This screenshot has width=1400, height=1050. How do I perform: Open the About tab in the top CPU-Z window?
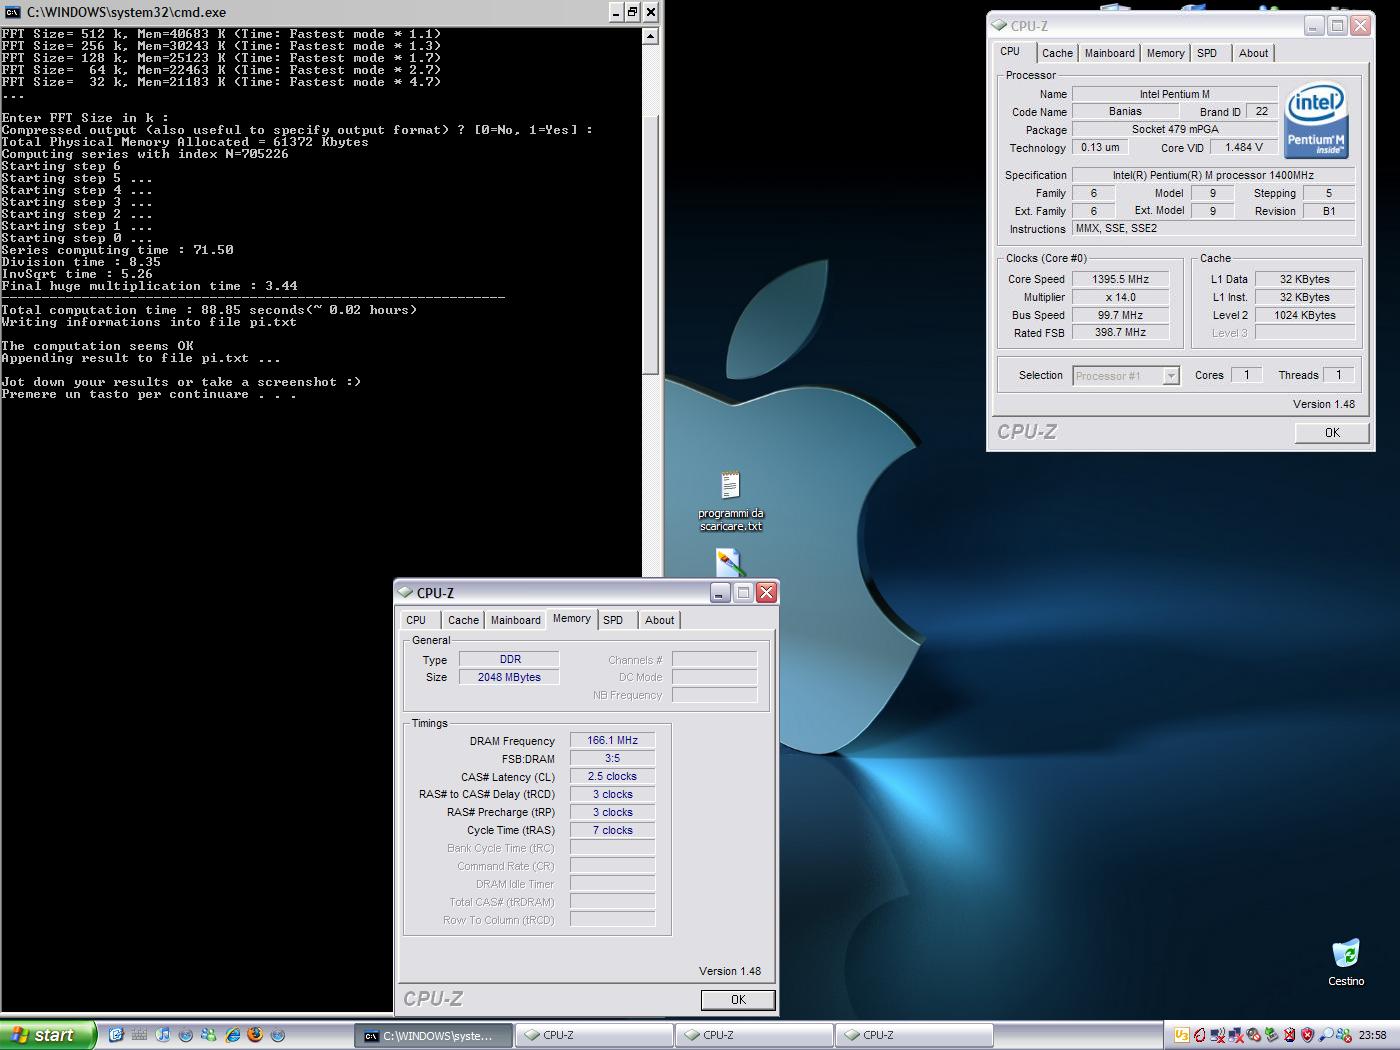[x=1253, y=53]
